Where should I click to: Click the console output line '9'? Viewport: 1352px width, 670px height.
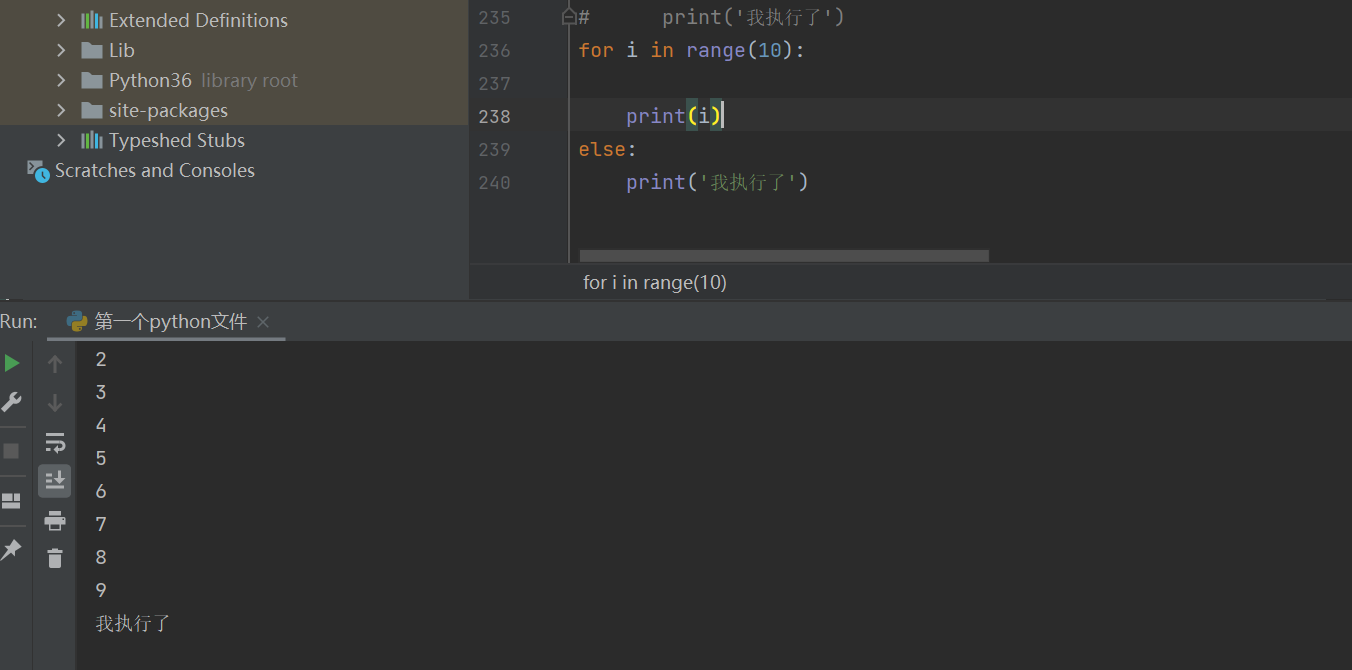pos(101,590)
